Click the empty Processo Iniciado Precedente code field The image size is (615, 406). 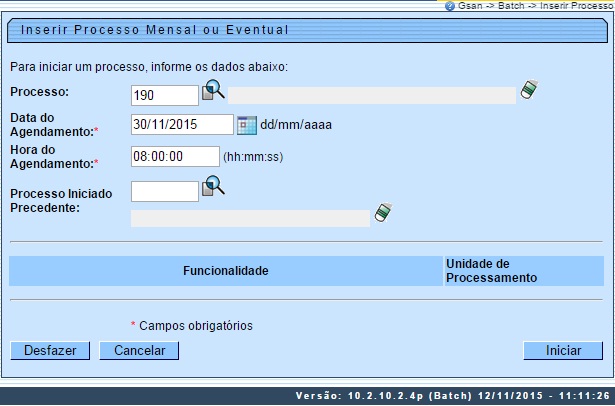tap(165, 191)
